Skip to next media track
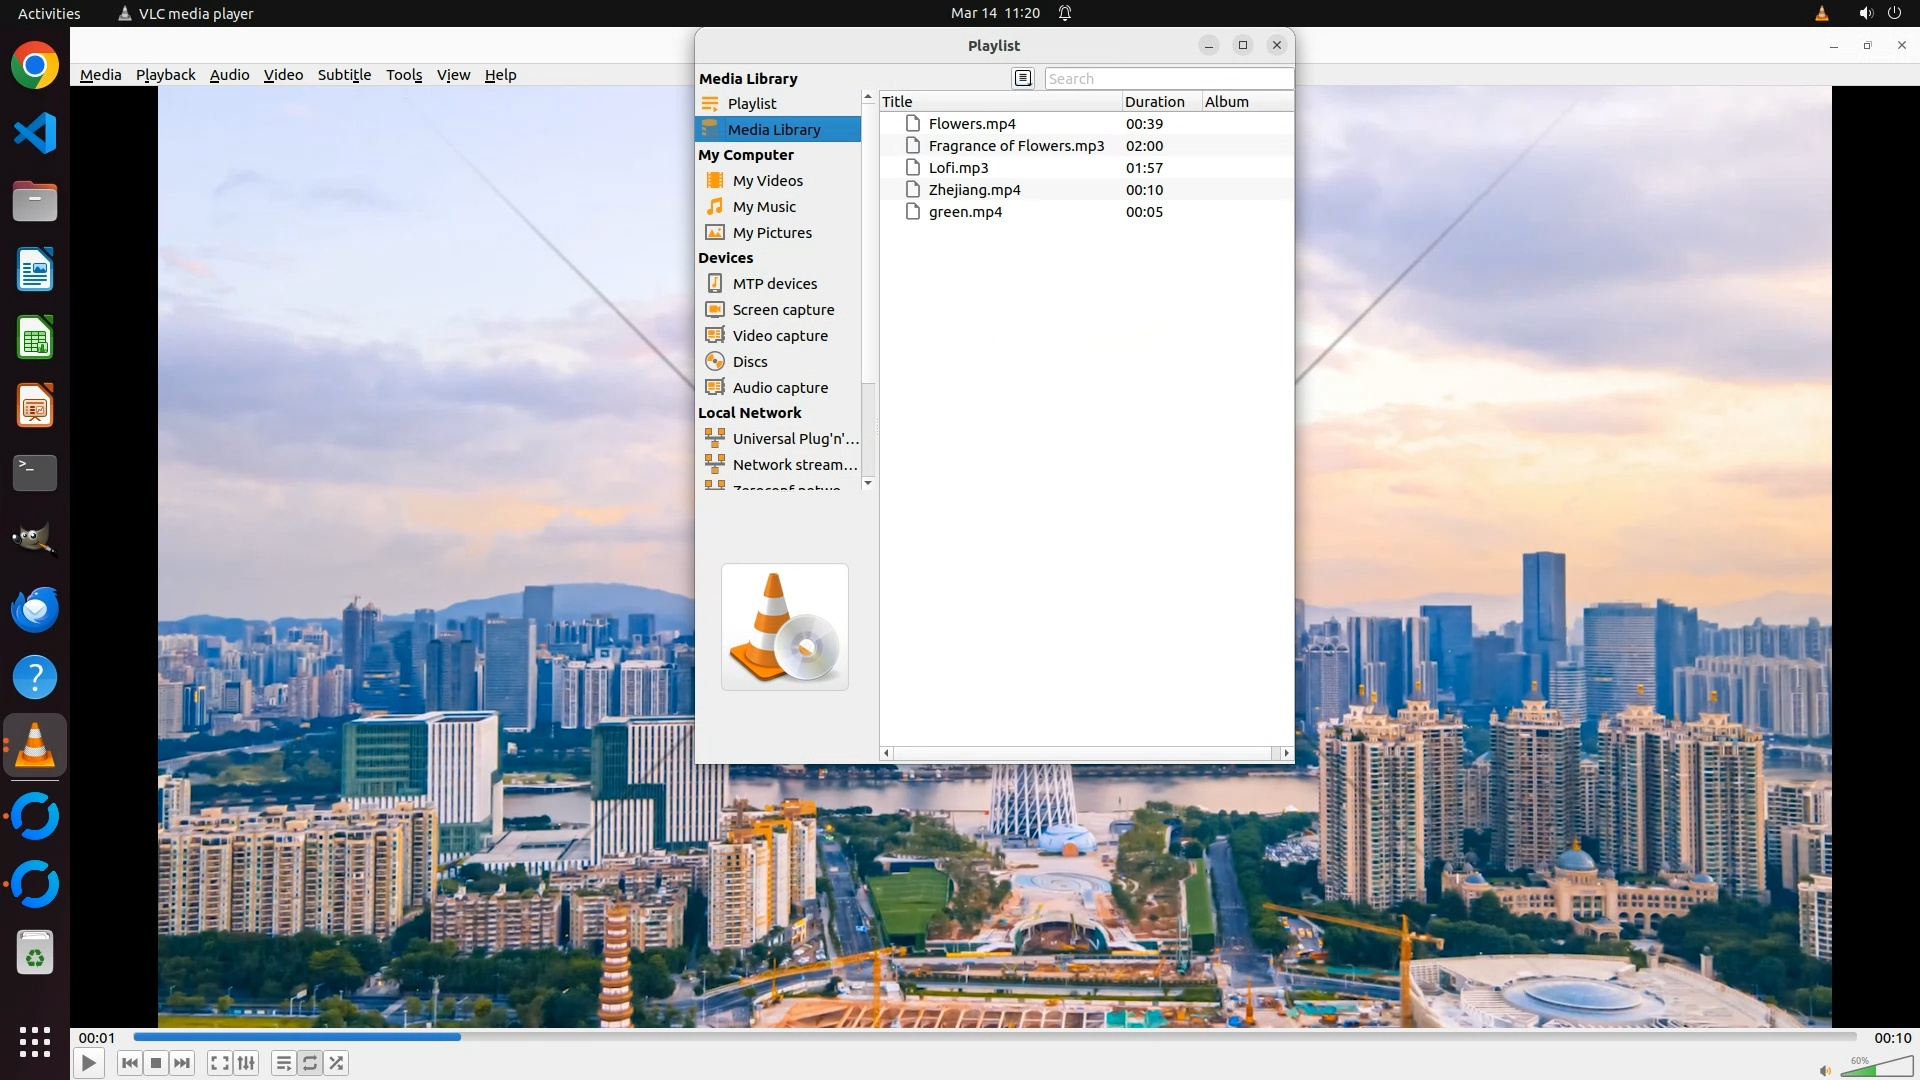 (x=182, y=1063)
